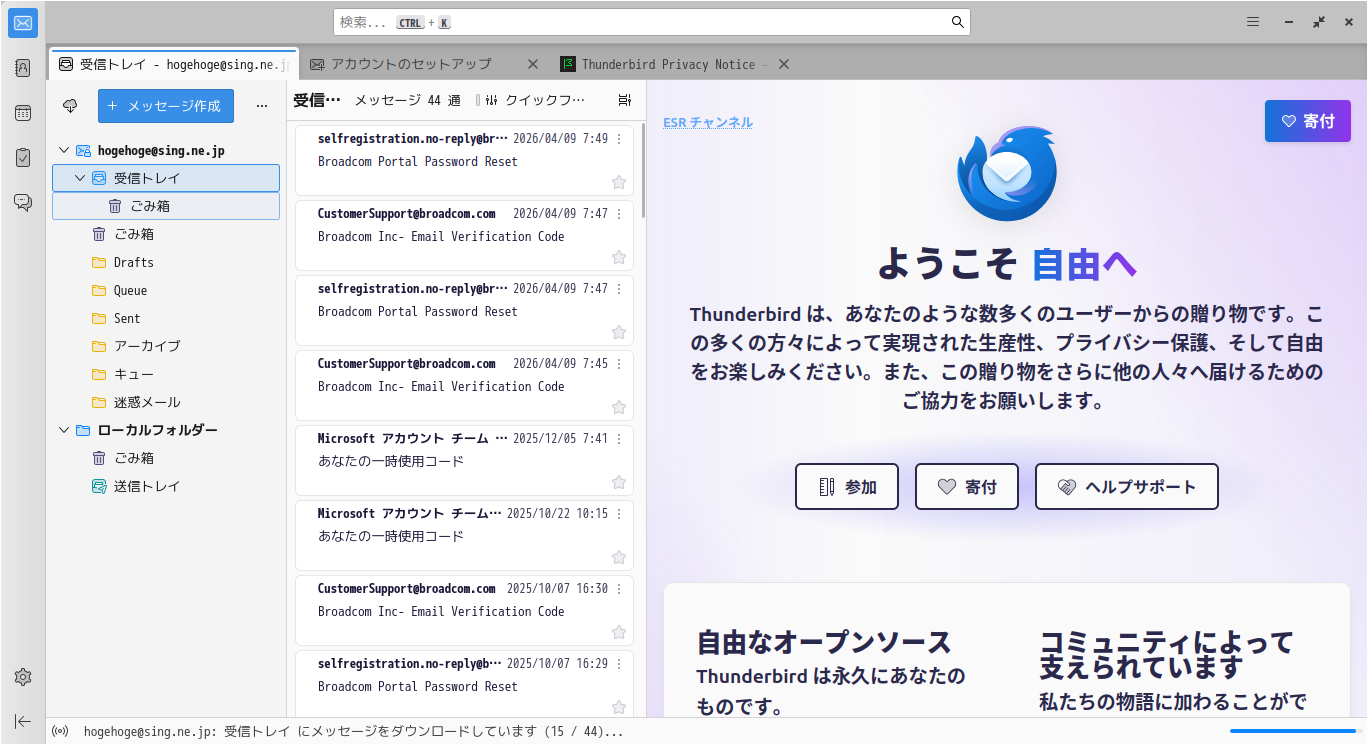The height and width of the screenshot is (745, 1368).
Task: Select the 受信トレイ folder
Action: (x=166, y=178)
